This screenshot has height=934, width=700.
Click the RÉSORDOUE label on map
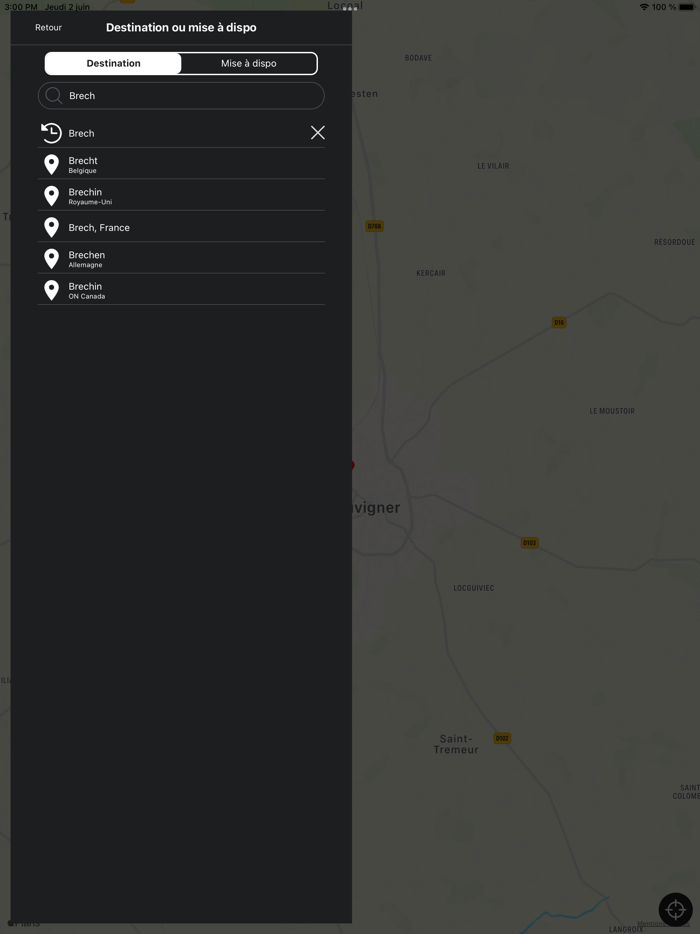coord(674,242)
